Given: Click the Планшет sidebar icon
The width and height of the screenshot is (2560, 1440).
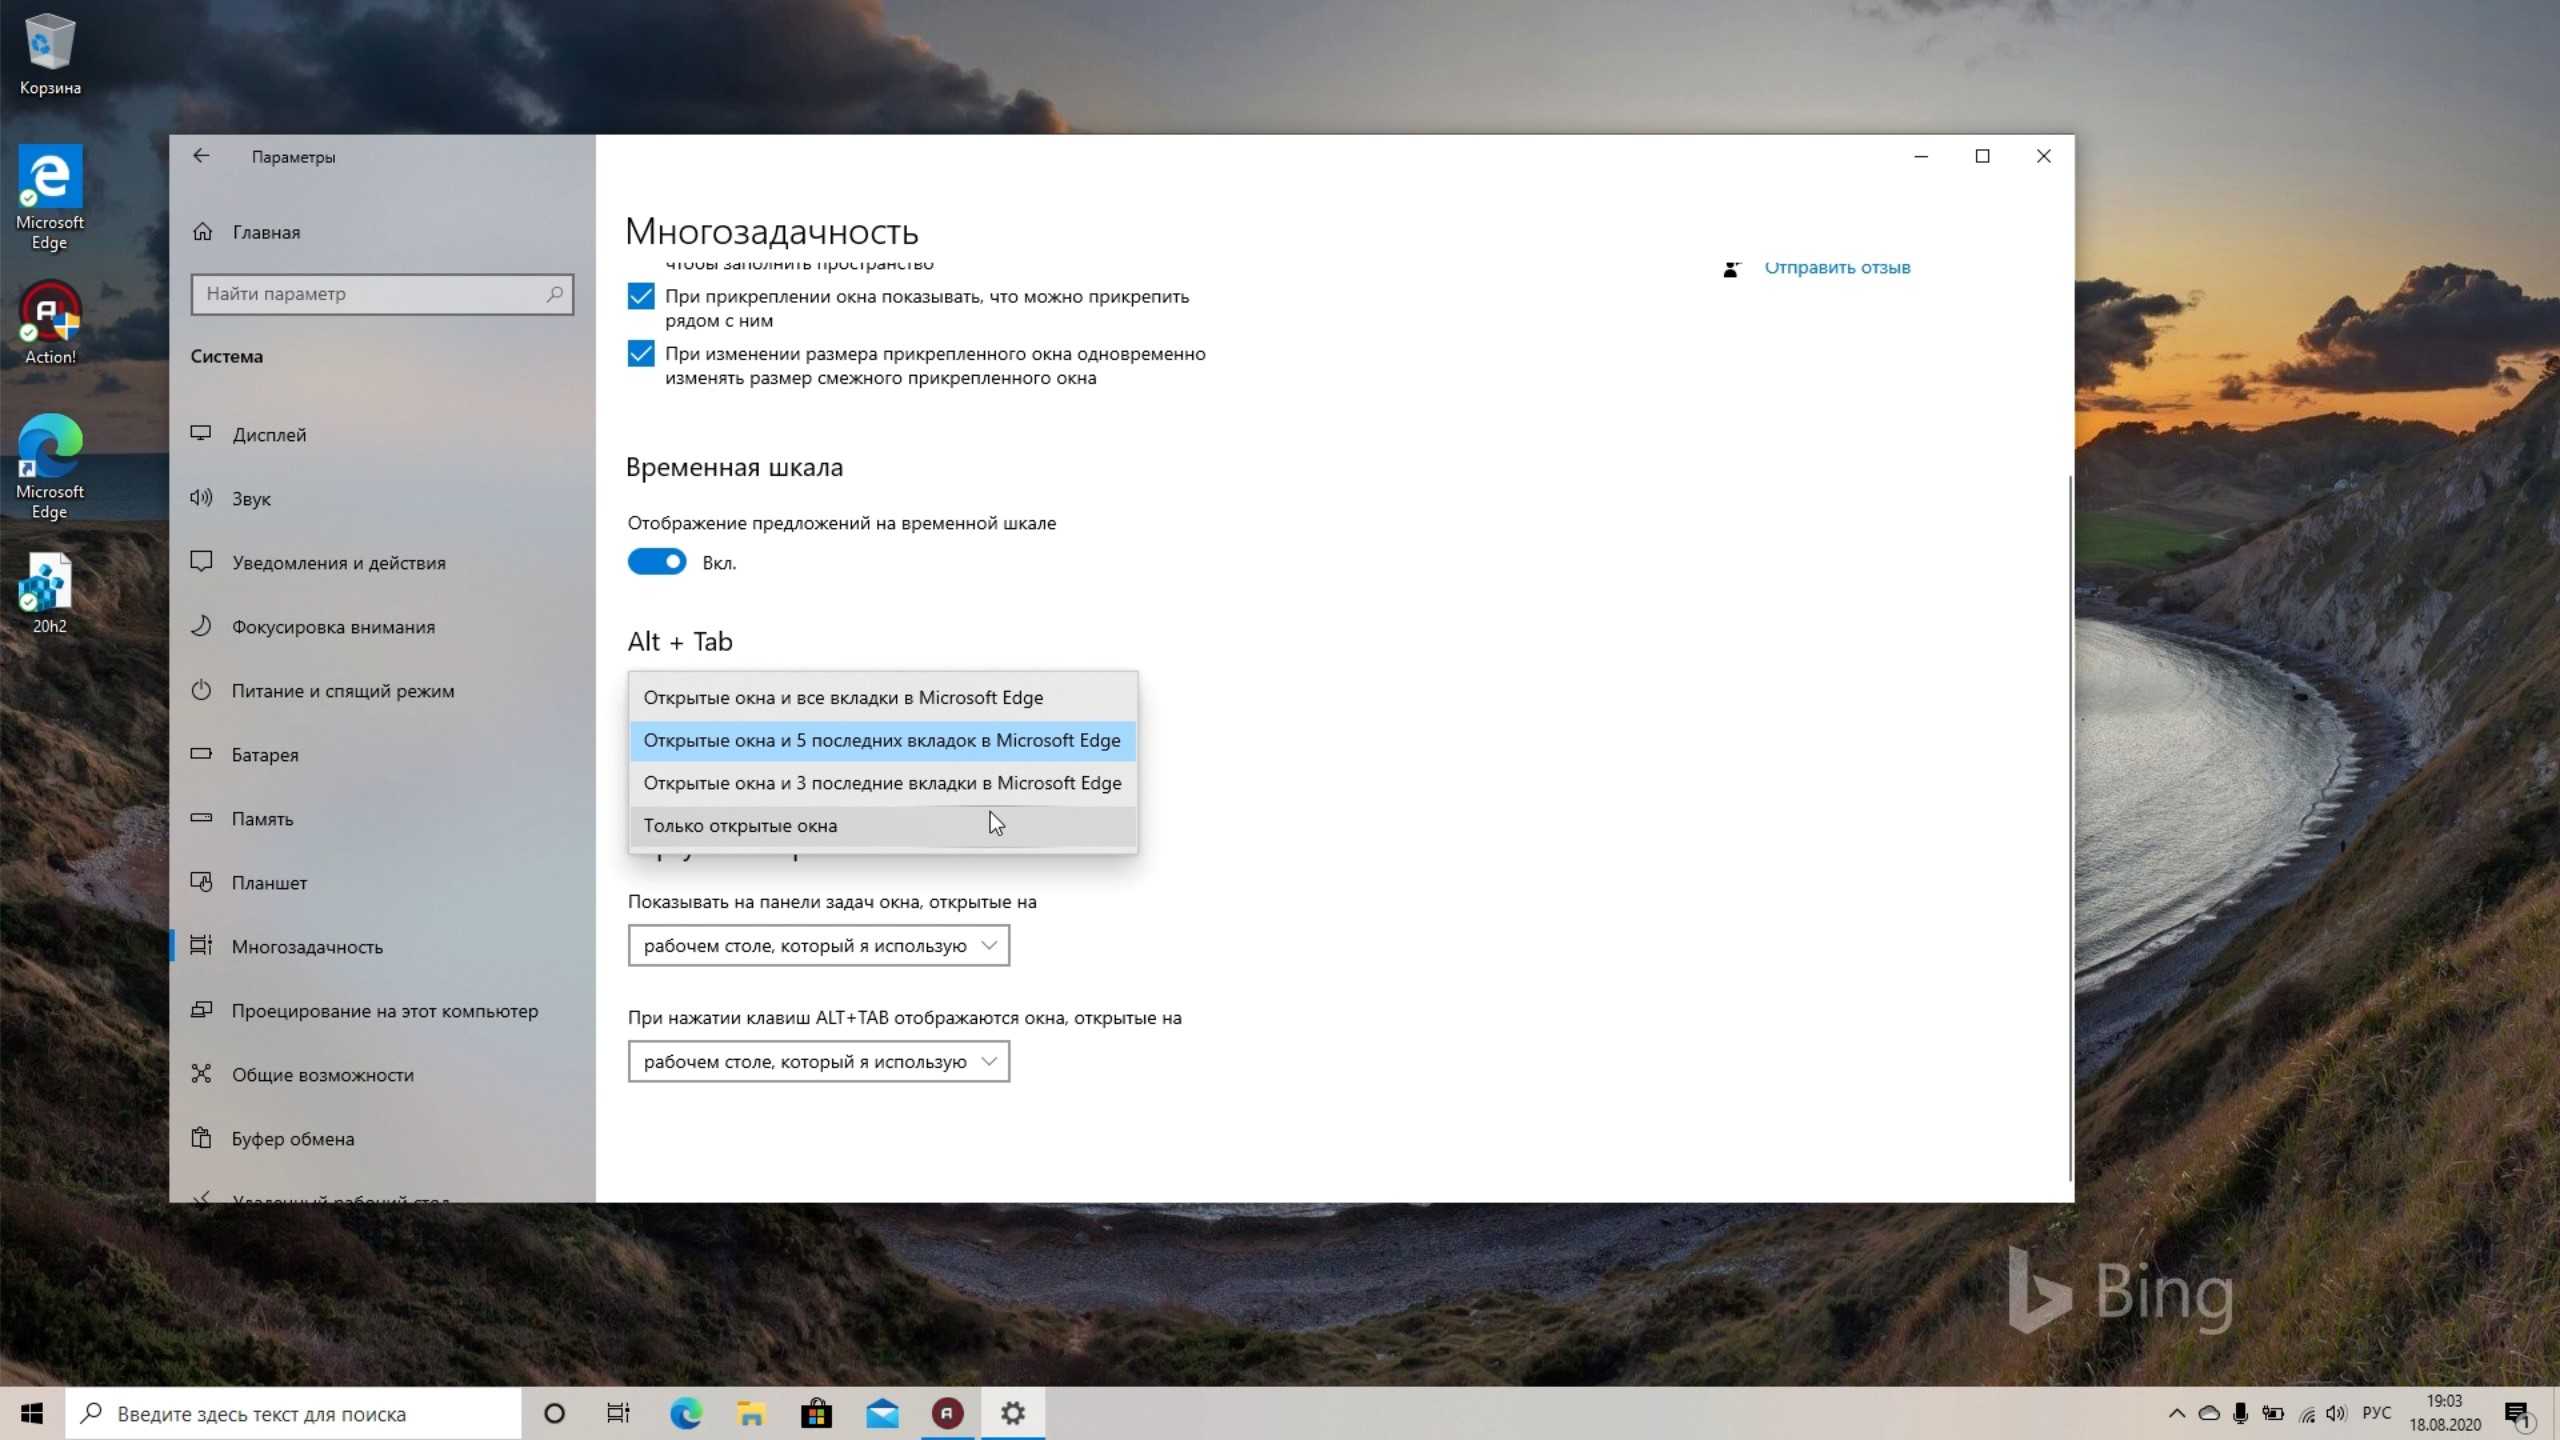Looking at the screenshot, I should 201,882.
